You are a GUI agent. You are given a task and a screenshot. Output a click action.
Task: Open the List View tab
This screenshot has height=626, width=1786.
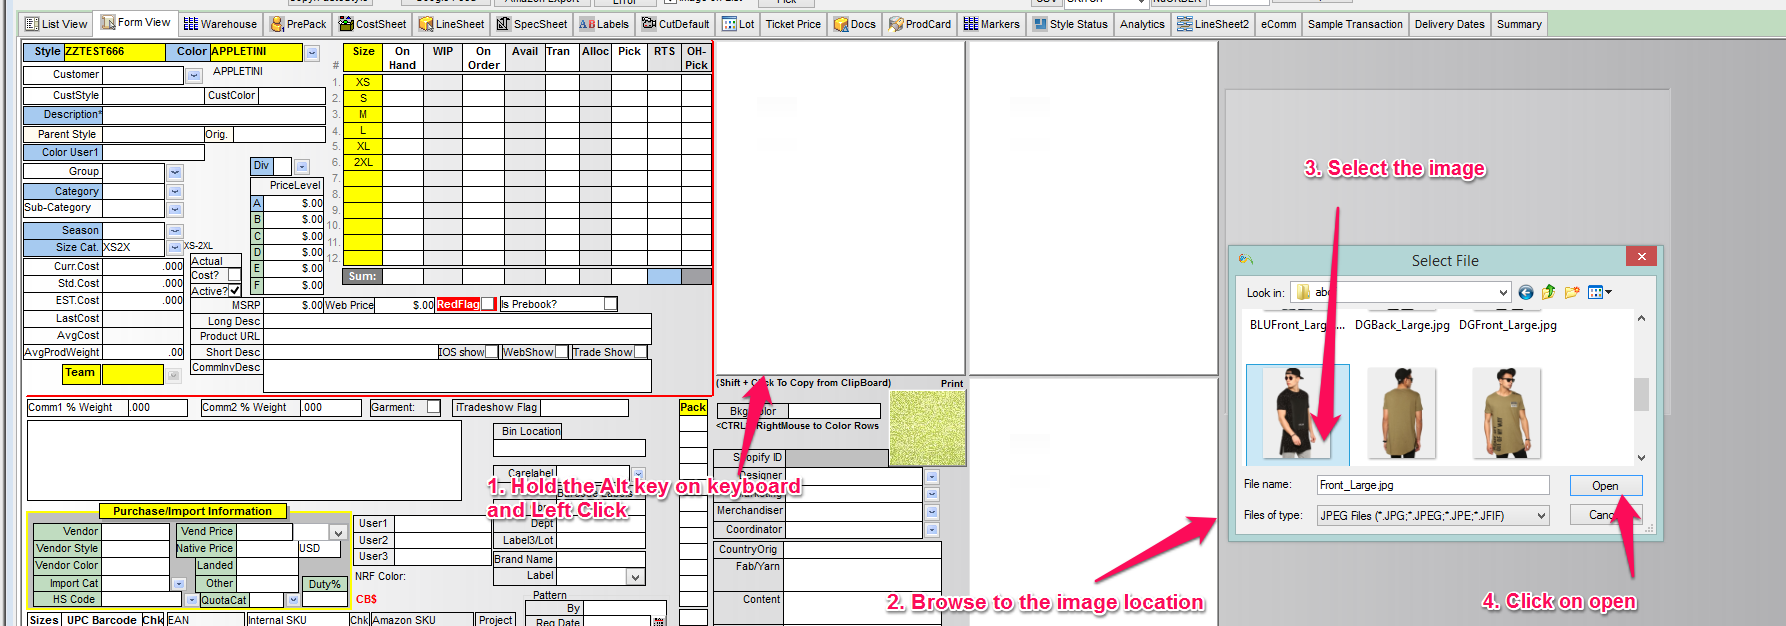pyautogui.click(x=57, y=24)
